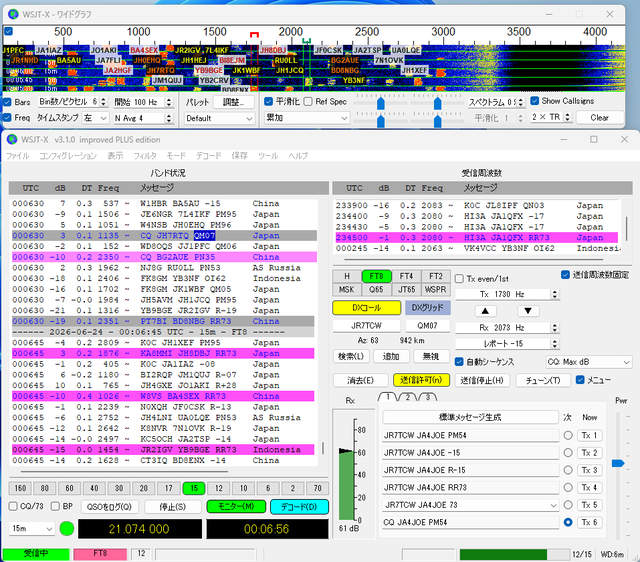The height and width of the screenshot is (562, 640).
Task: Click the down arrow frequency shift button
Action: tap(528, 311)
